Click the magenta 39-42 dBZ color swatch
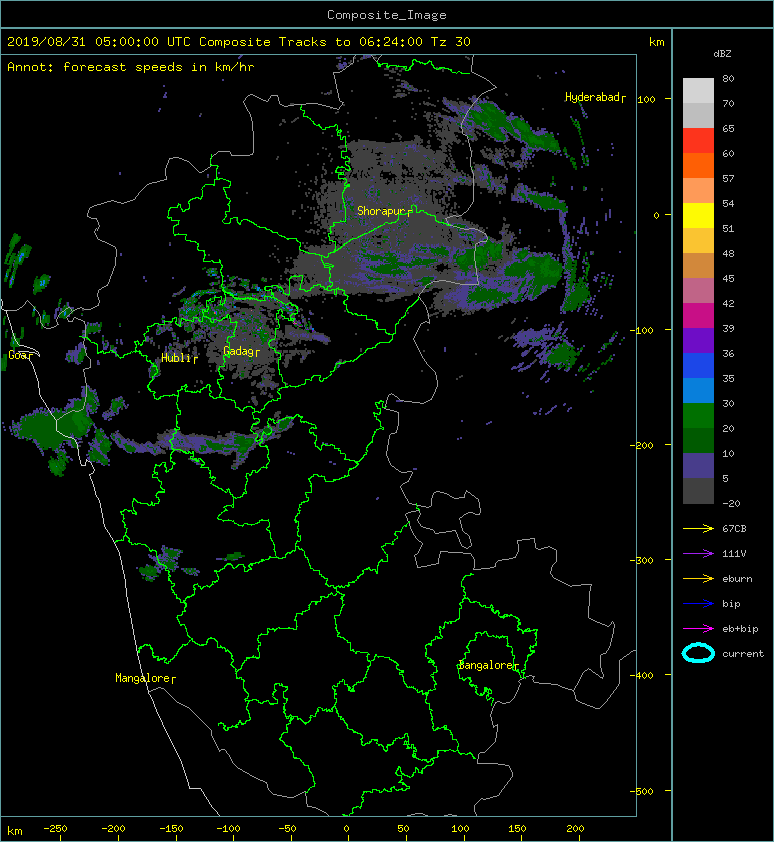Screen dimensions: 774x842 click(x=698, y=316)
